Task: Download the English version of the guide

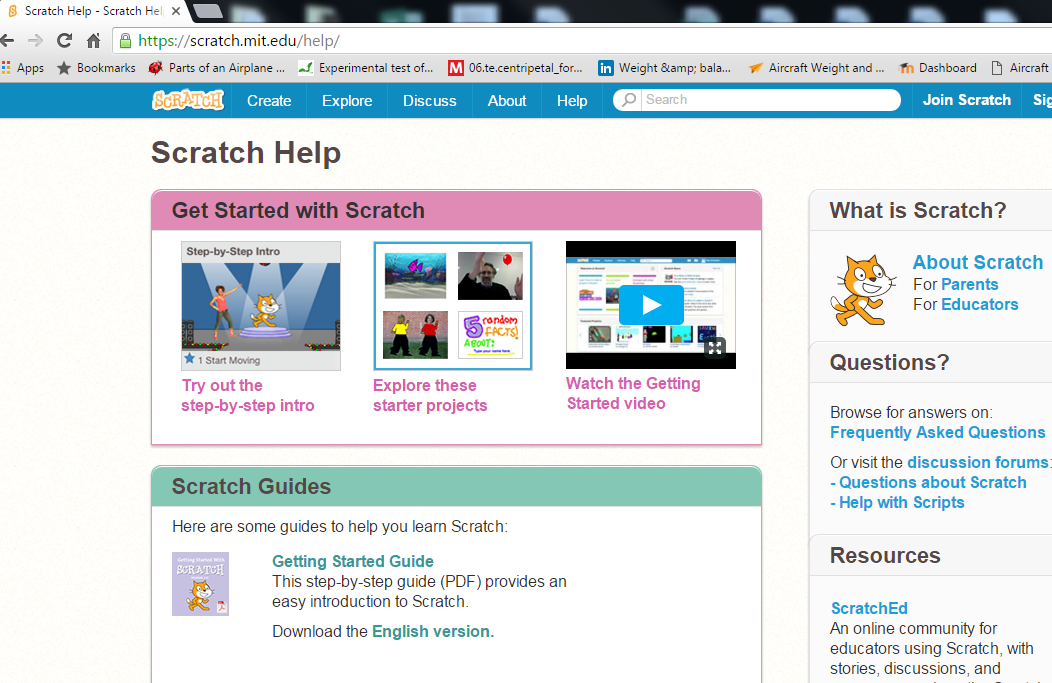Action: tap(433, 631)
